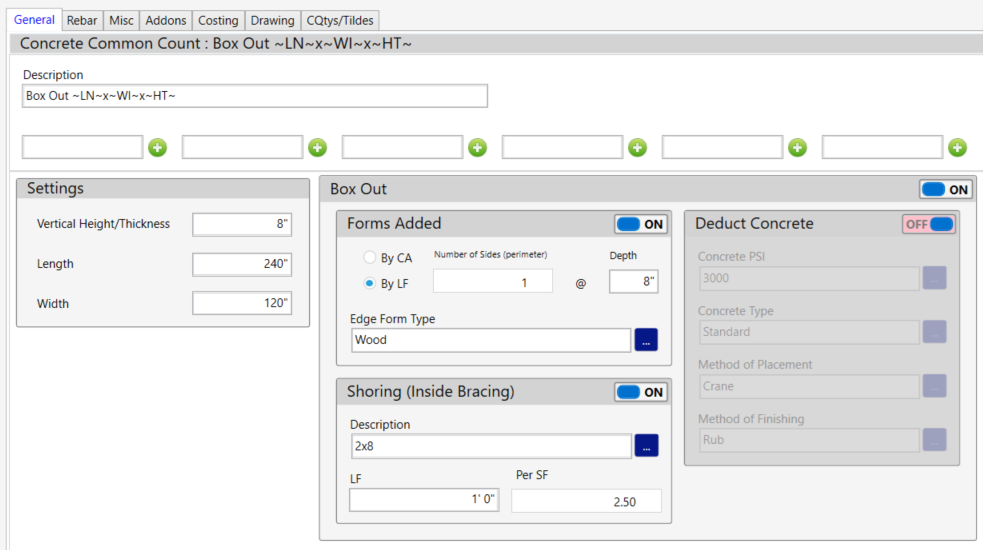Turn off the Forms Added switch
983x550 pixels.
coord(641,224)
